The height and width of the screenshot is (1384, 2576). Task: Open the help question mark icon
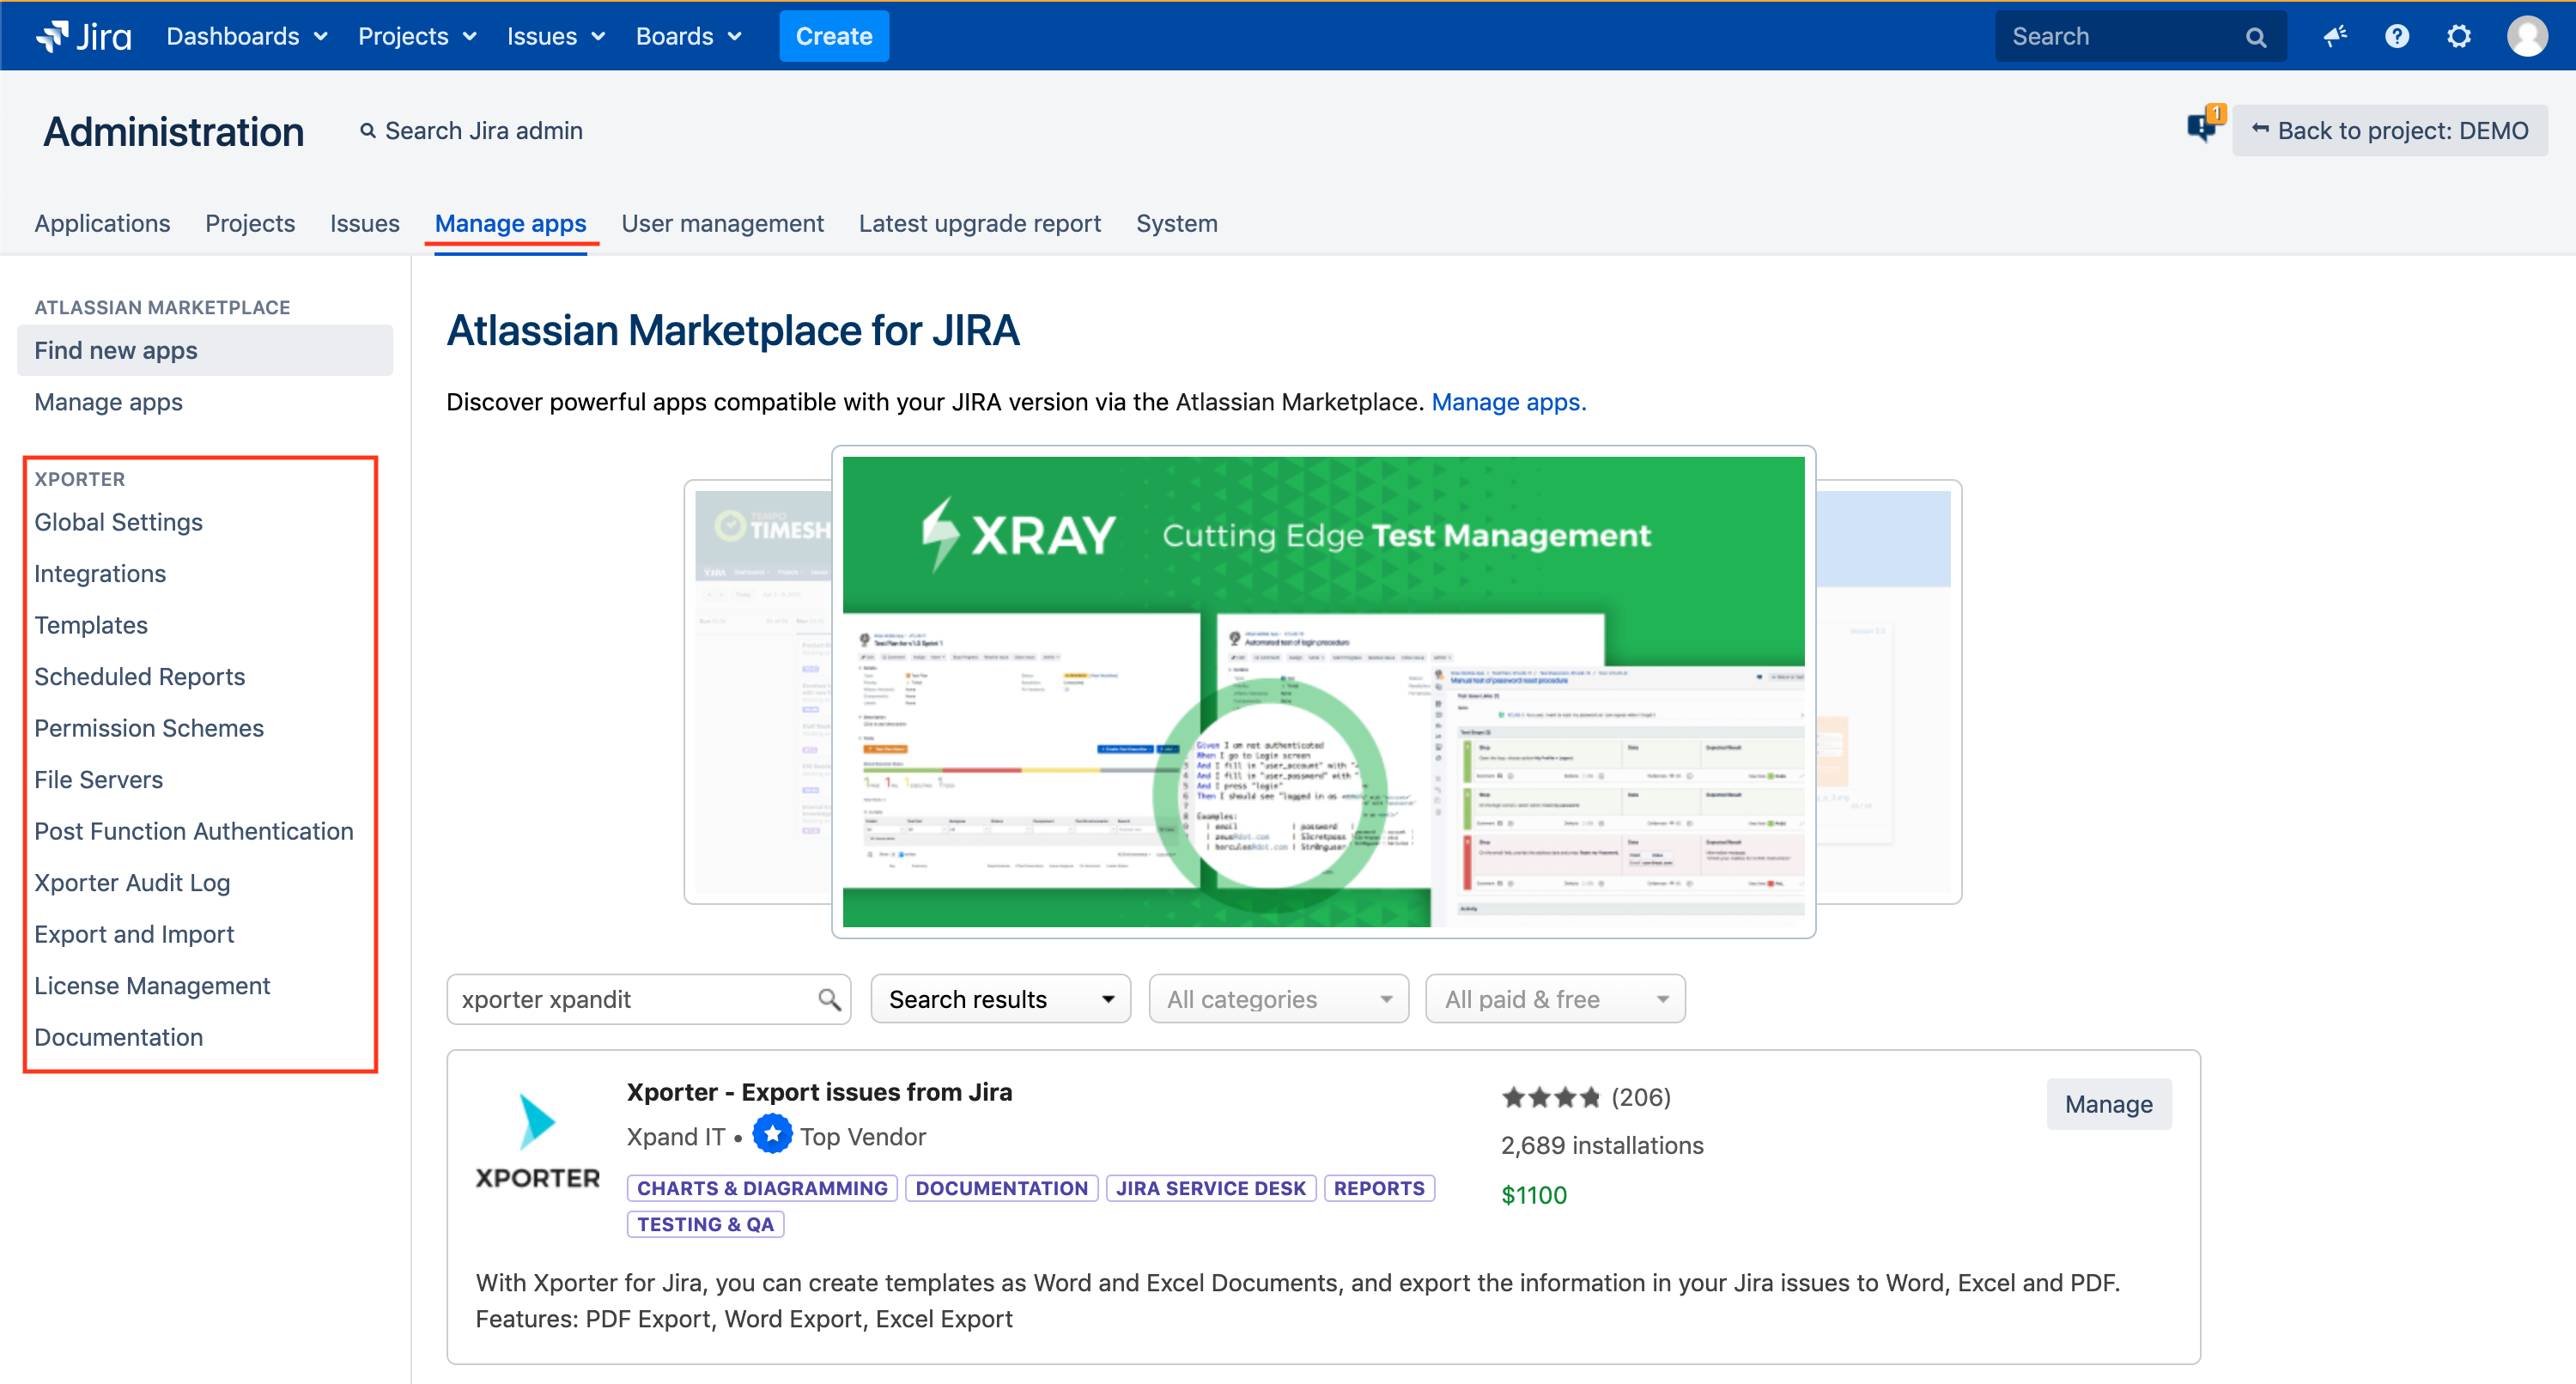pyautogui.click(x=2397, y=36)
